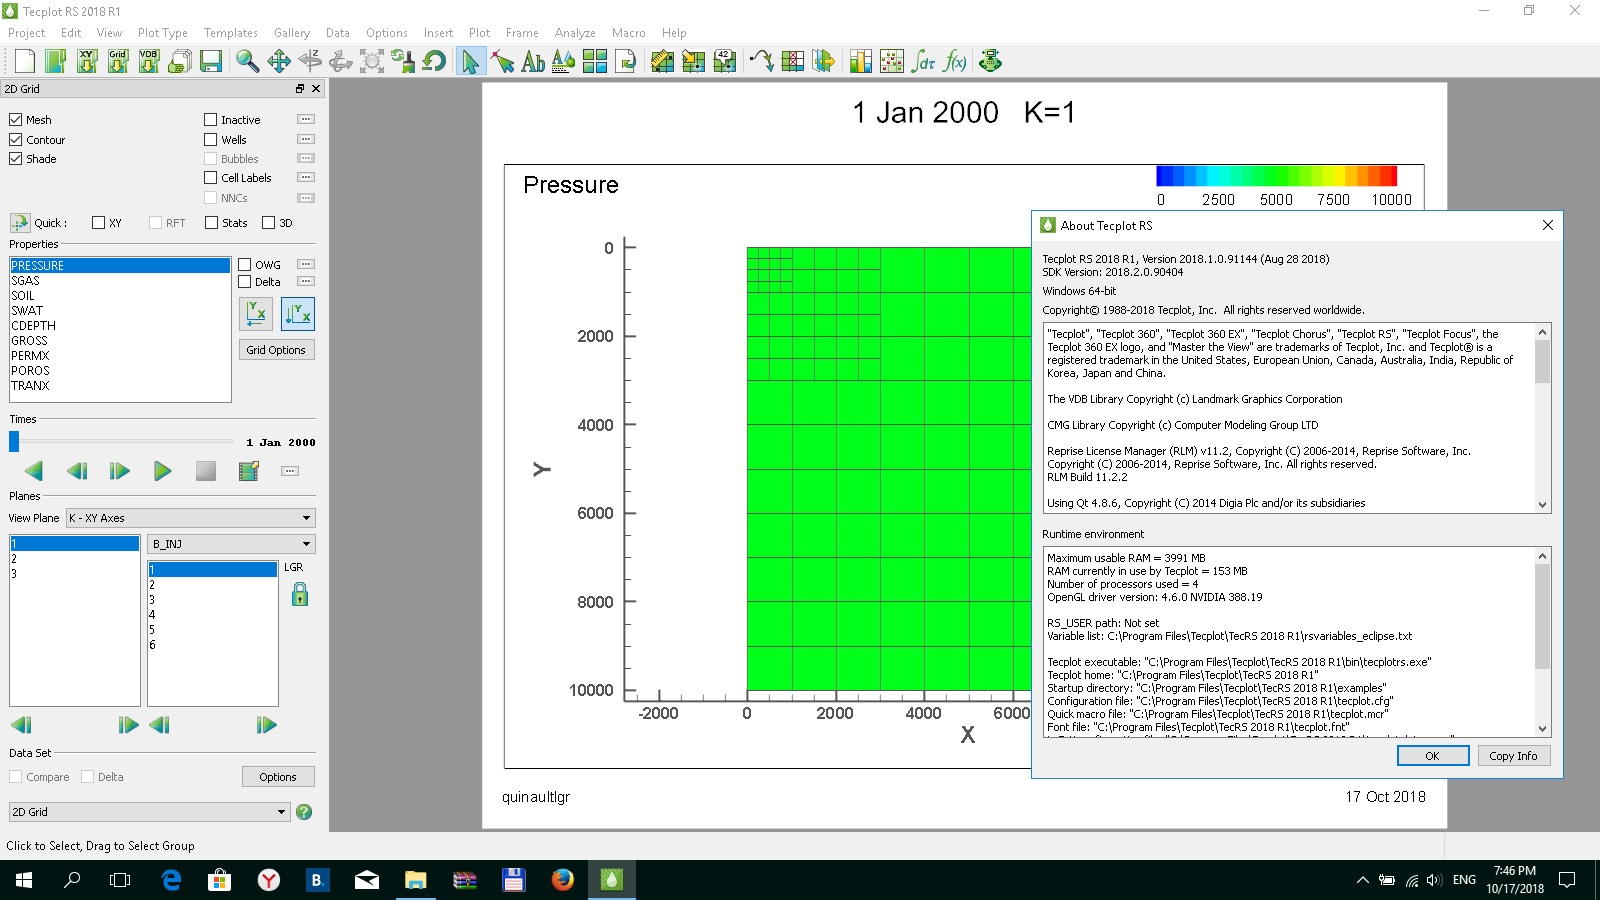
Task: Click the movie export film icon
Action: (249, 471)
